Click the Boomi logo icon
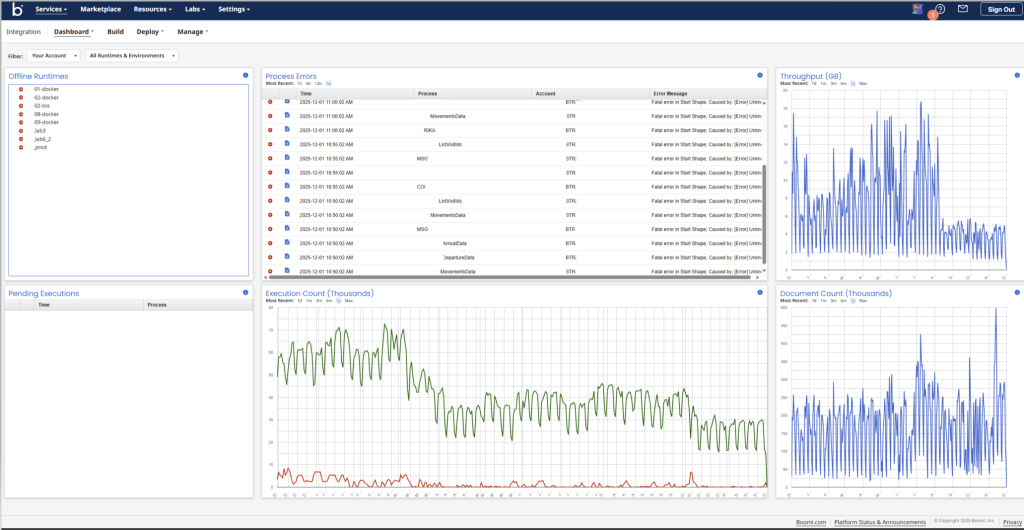Viewport: 1024px width, 530px height. (16, 9)
